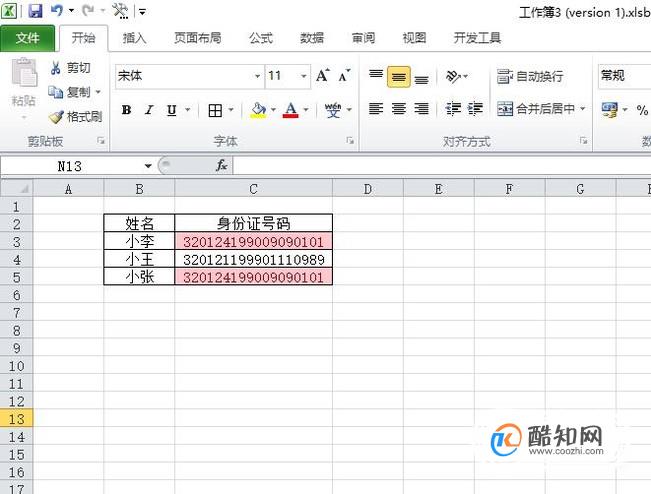The image size is (651, 494).
Task: Apply the yellow fill color bucket
Action: click(x=258, y=110)
